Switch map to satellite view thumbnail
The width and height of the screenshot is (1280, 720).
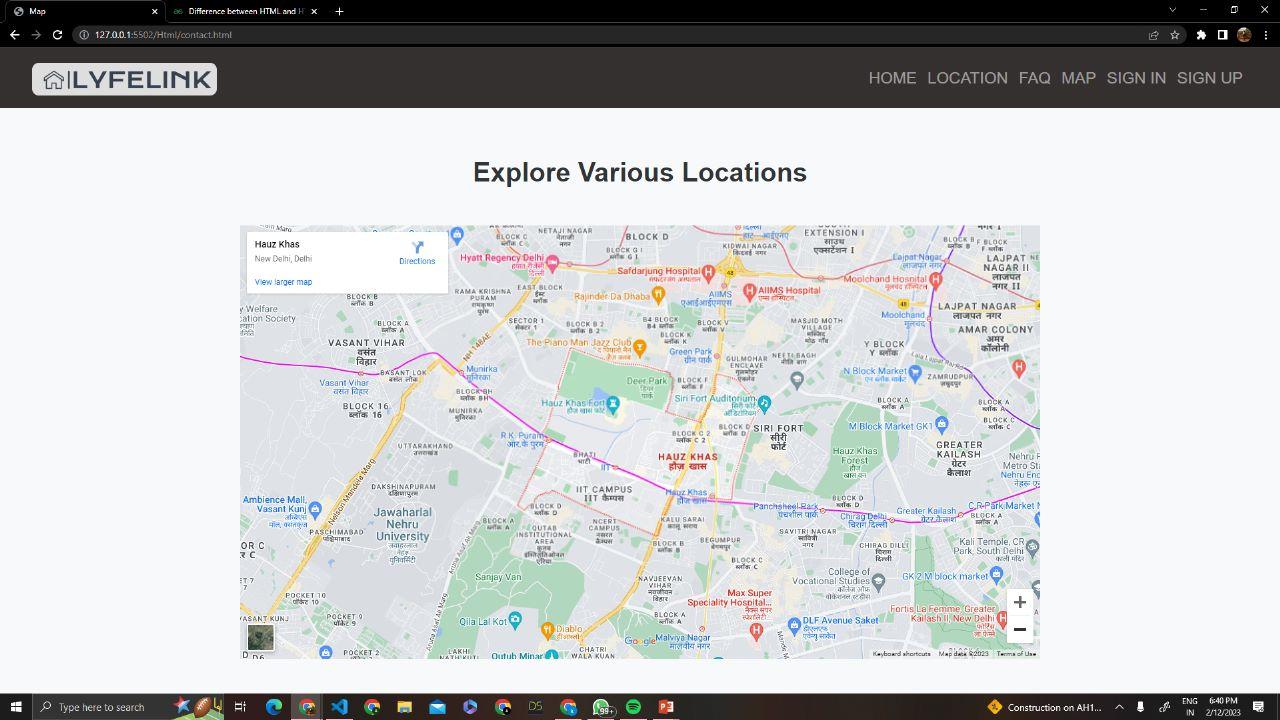click(260, 637)
